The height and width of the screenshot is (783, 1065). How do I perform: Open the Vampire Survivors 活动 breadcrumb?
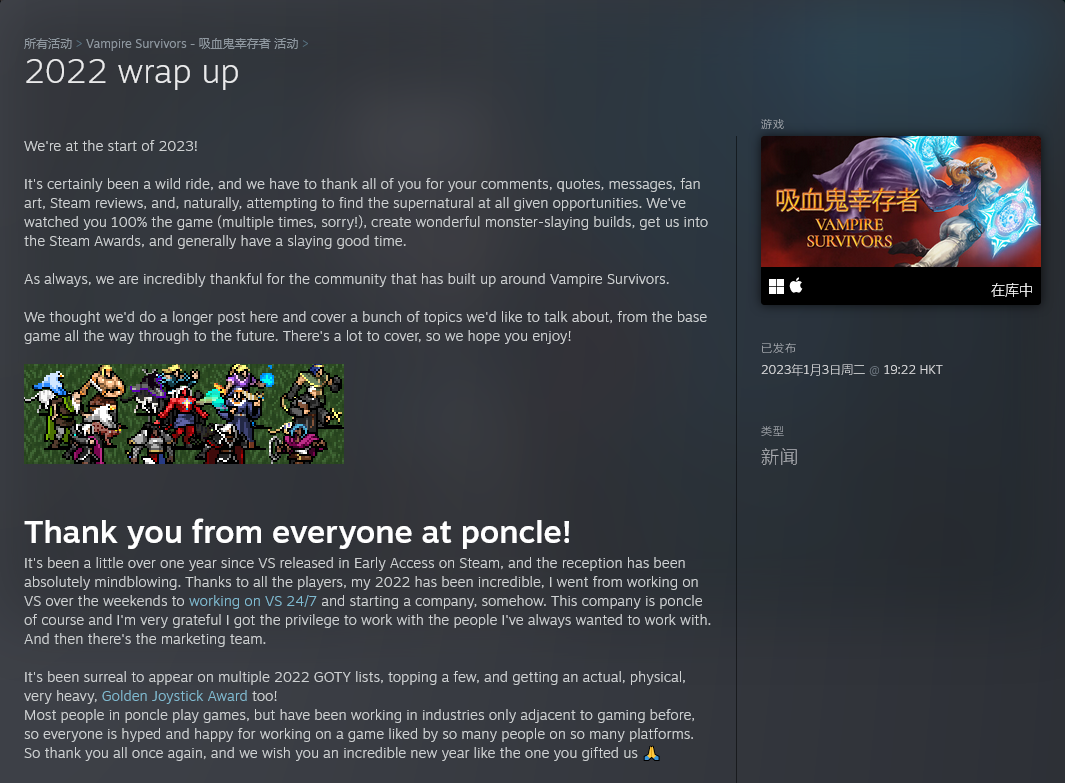192,43
